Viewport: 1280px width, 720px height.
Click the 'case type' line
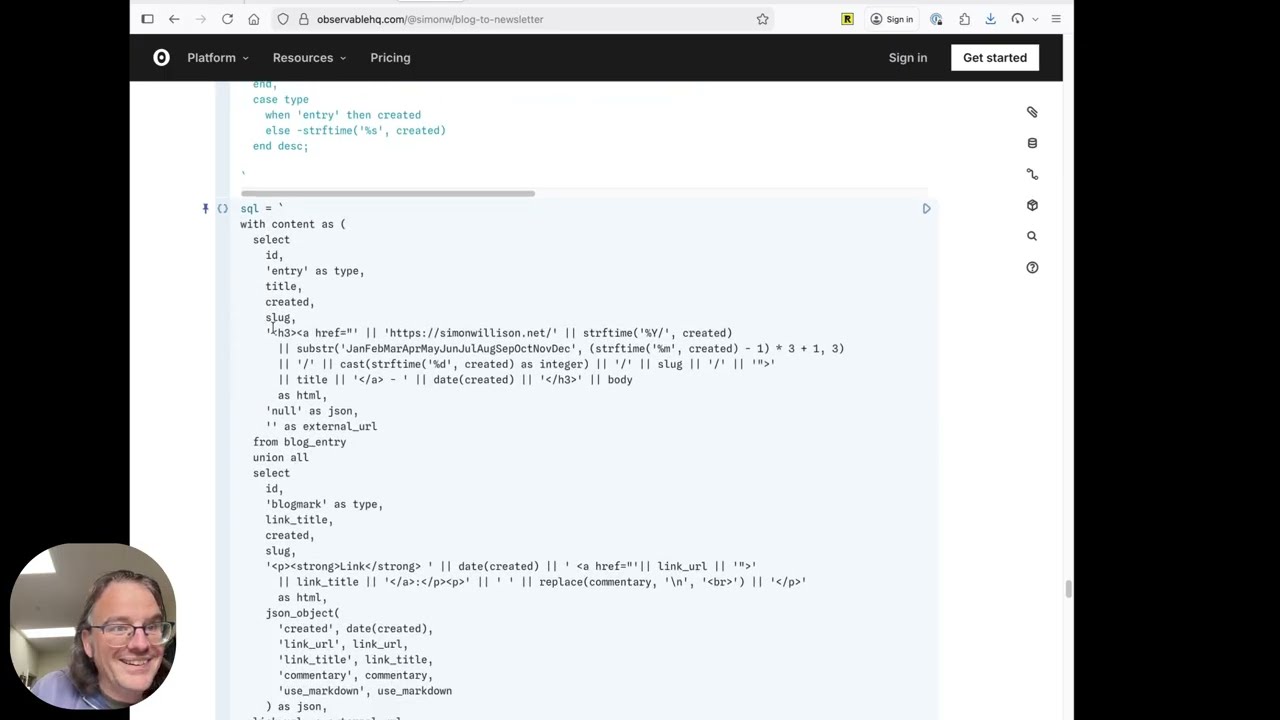[281, 99]
